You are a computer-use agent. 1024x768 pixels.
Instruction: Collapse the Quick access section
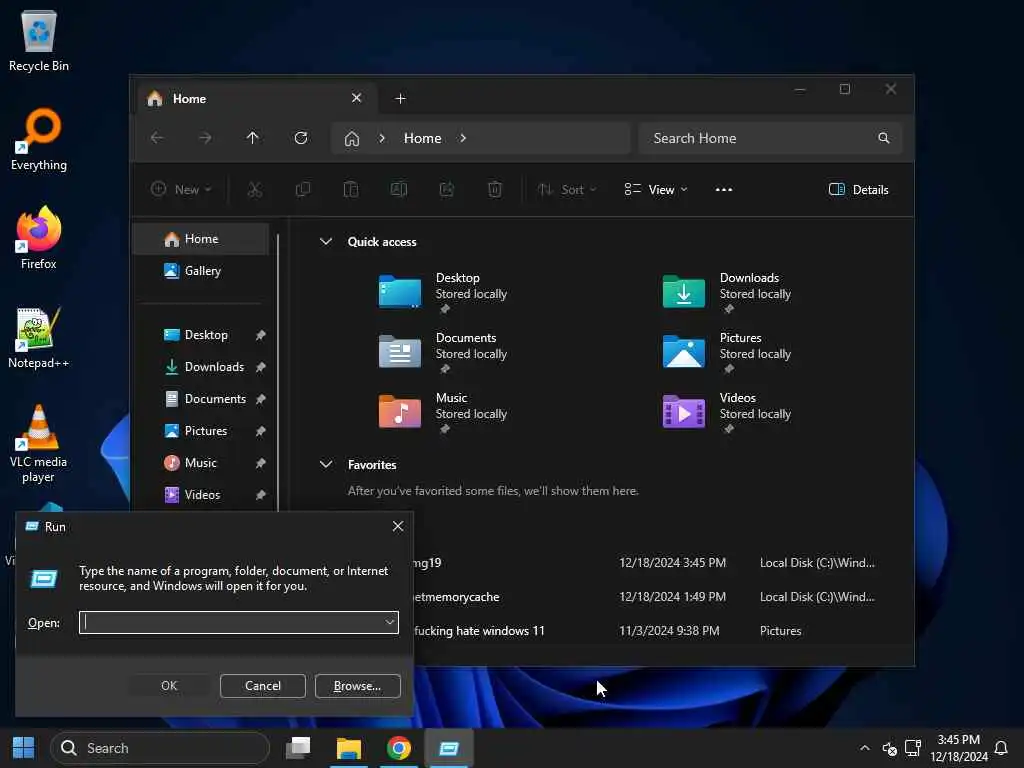click(326, 242)
